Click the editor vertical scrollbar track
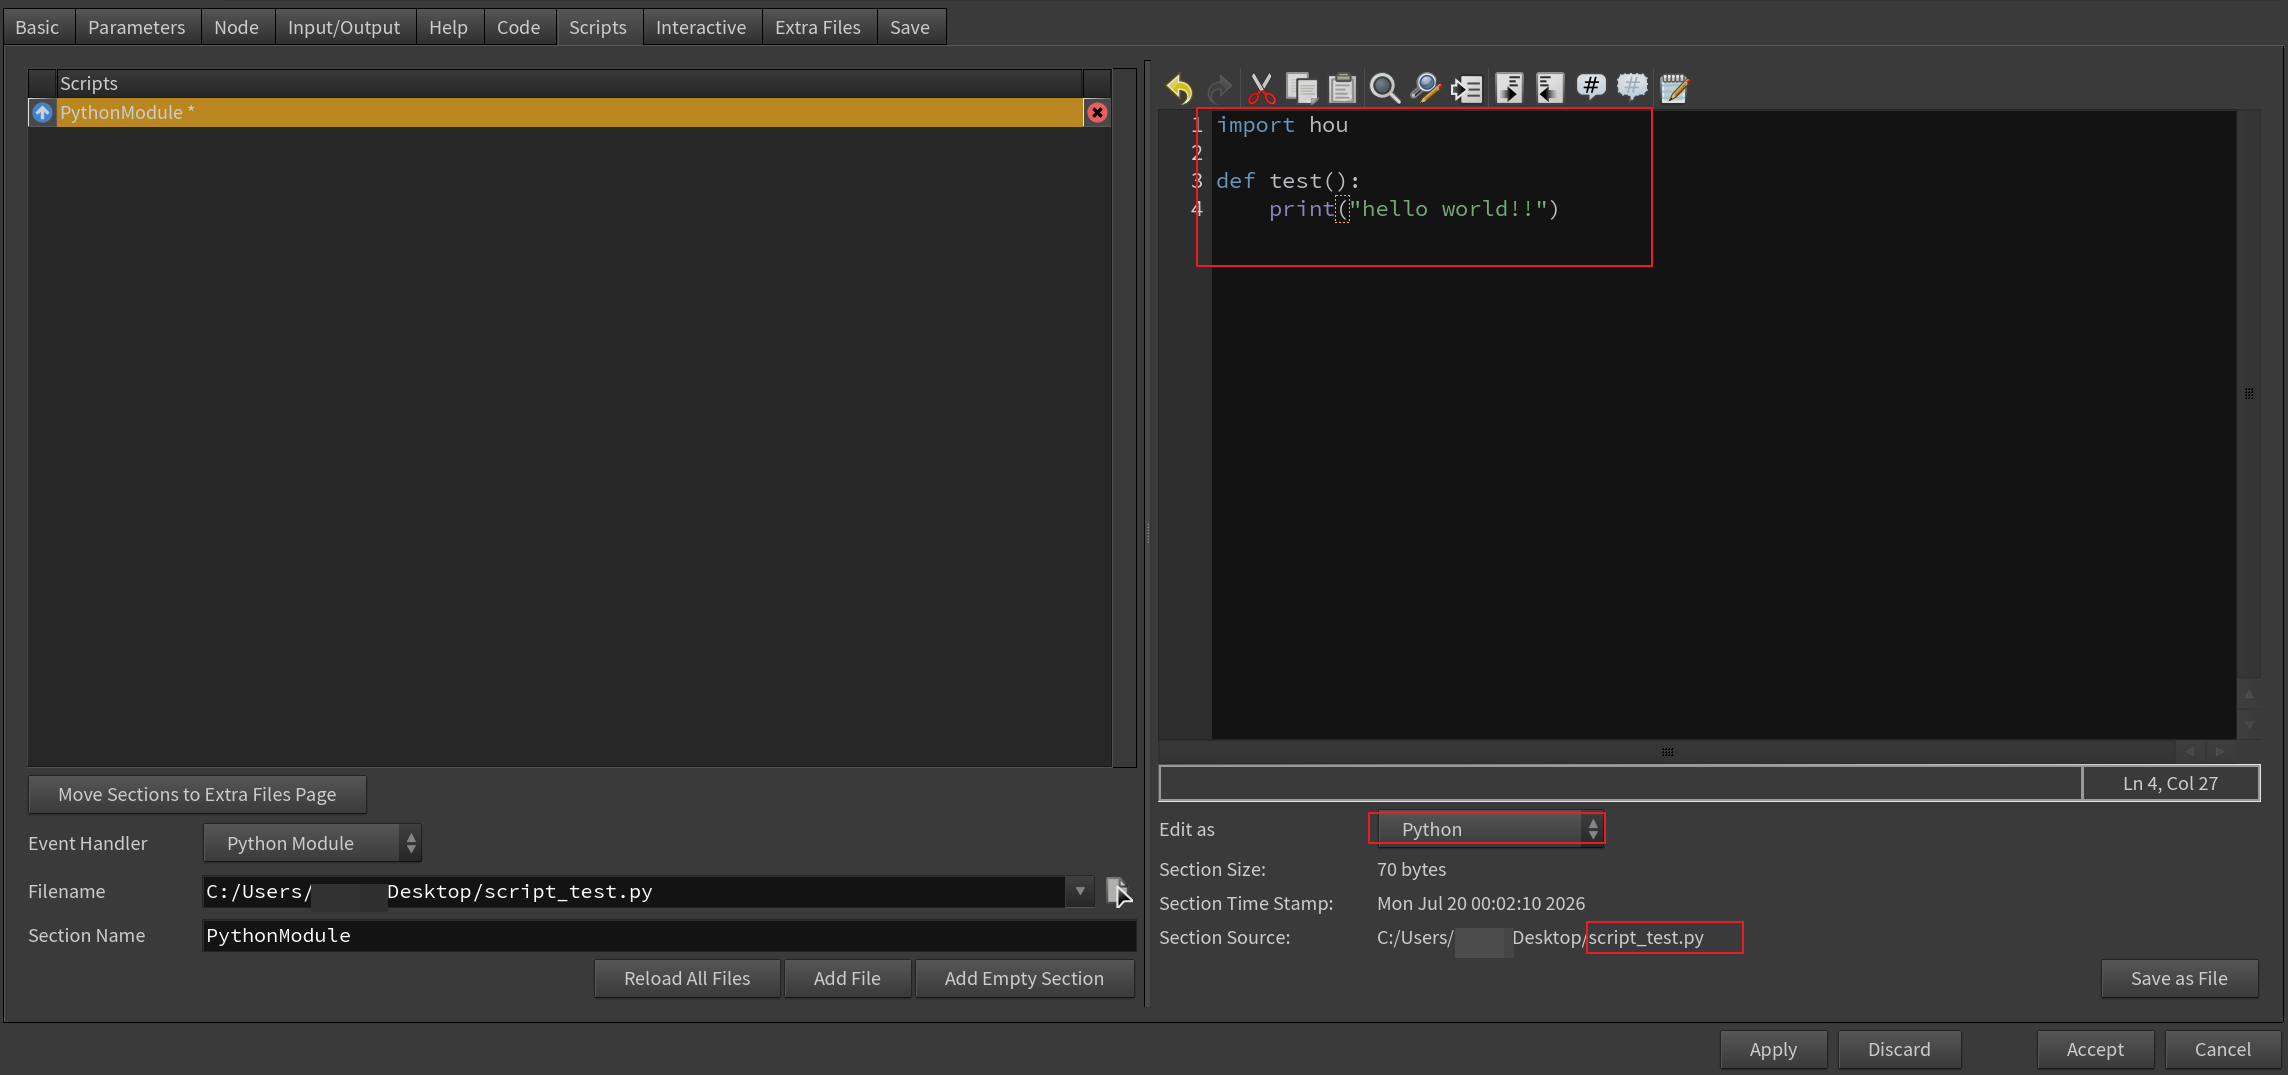 [x=2248, y=394]
